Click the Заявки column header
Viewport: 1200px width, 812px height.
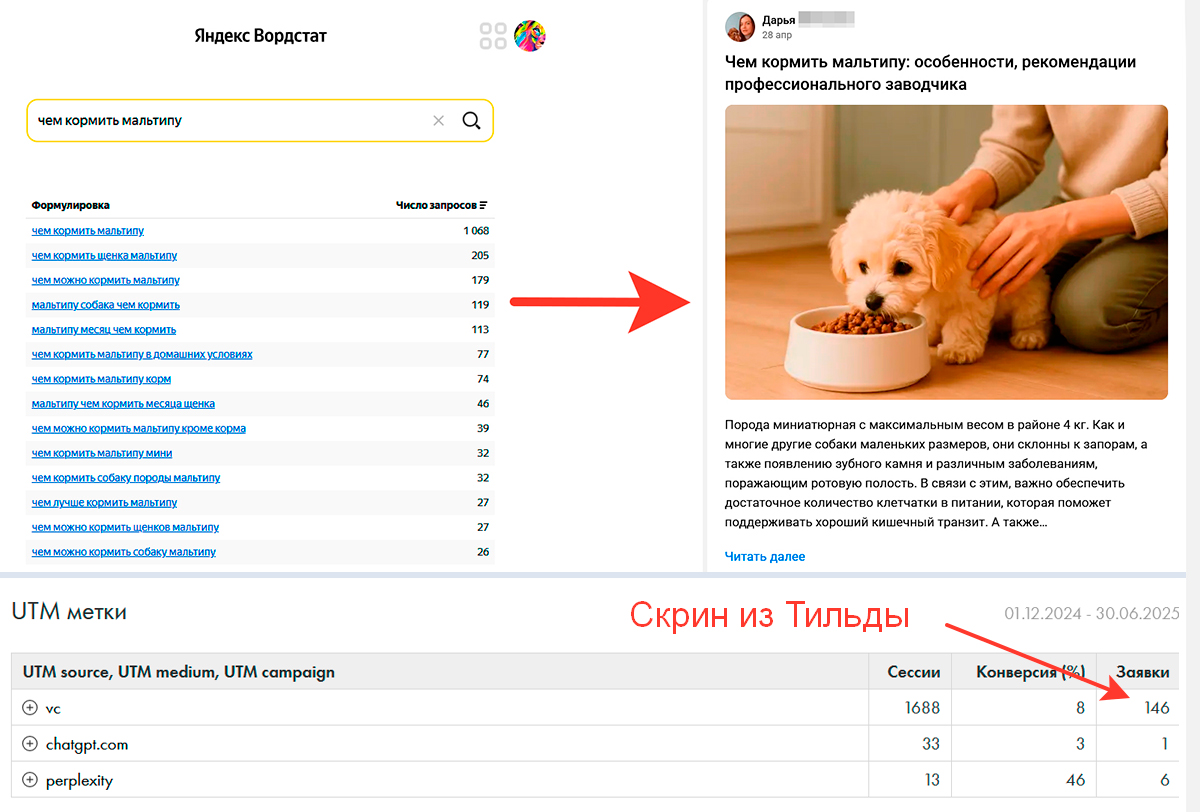(x=1143, y=672)
